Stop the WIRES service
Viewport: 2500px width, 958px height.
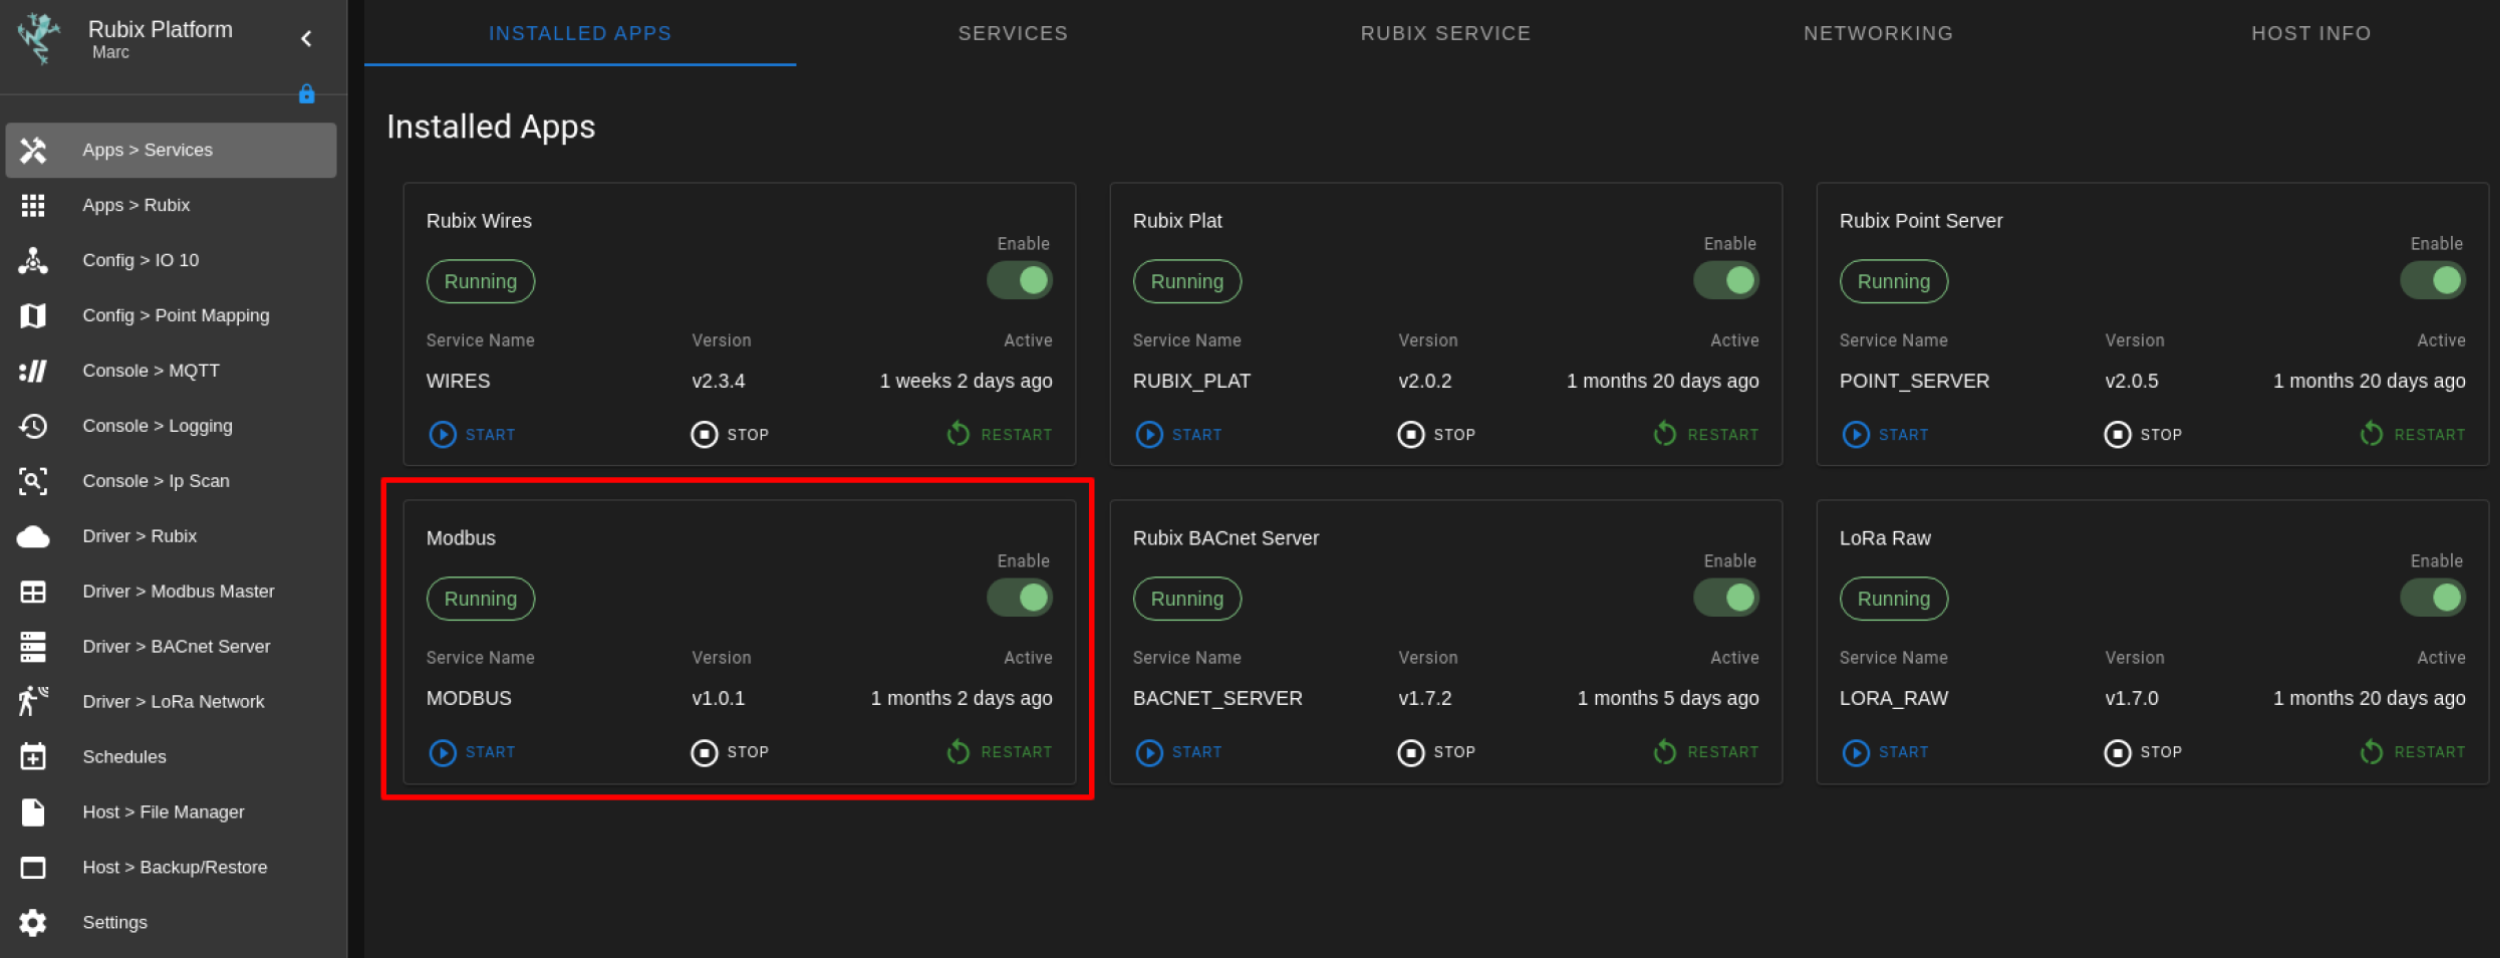(730, 435)
